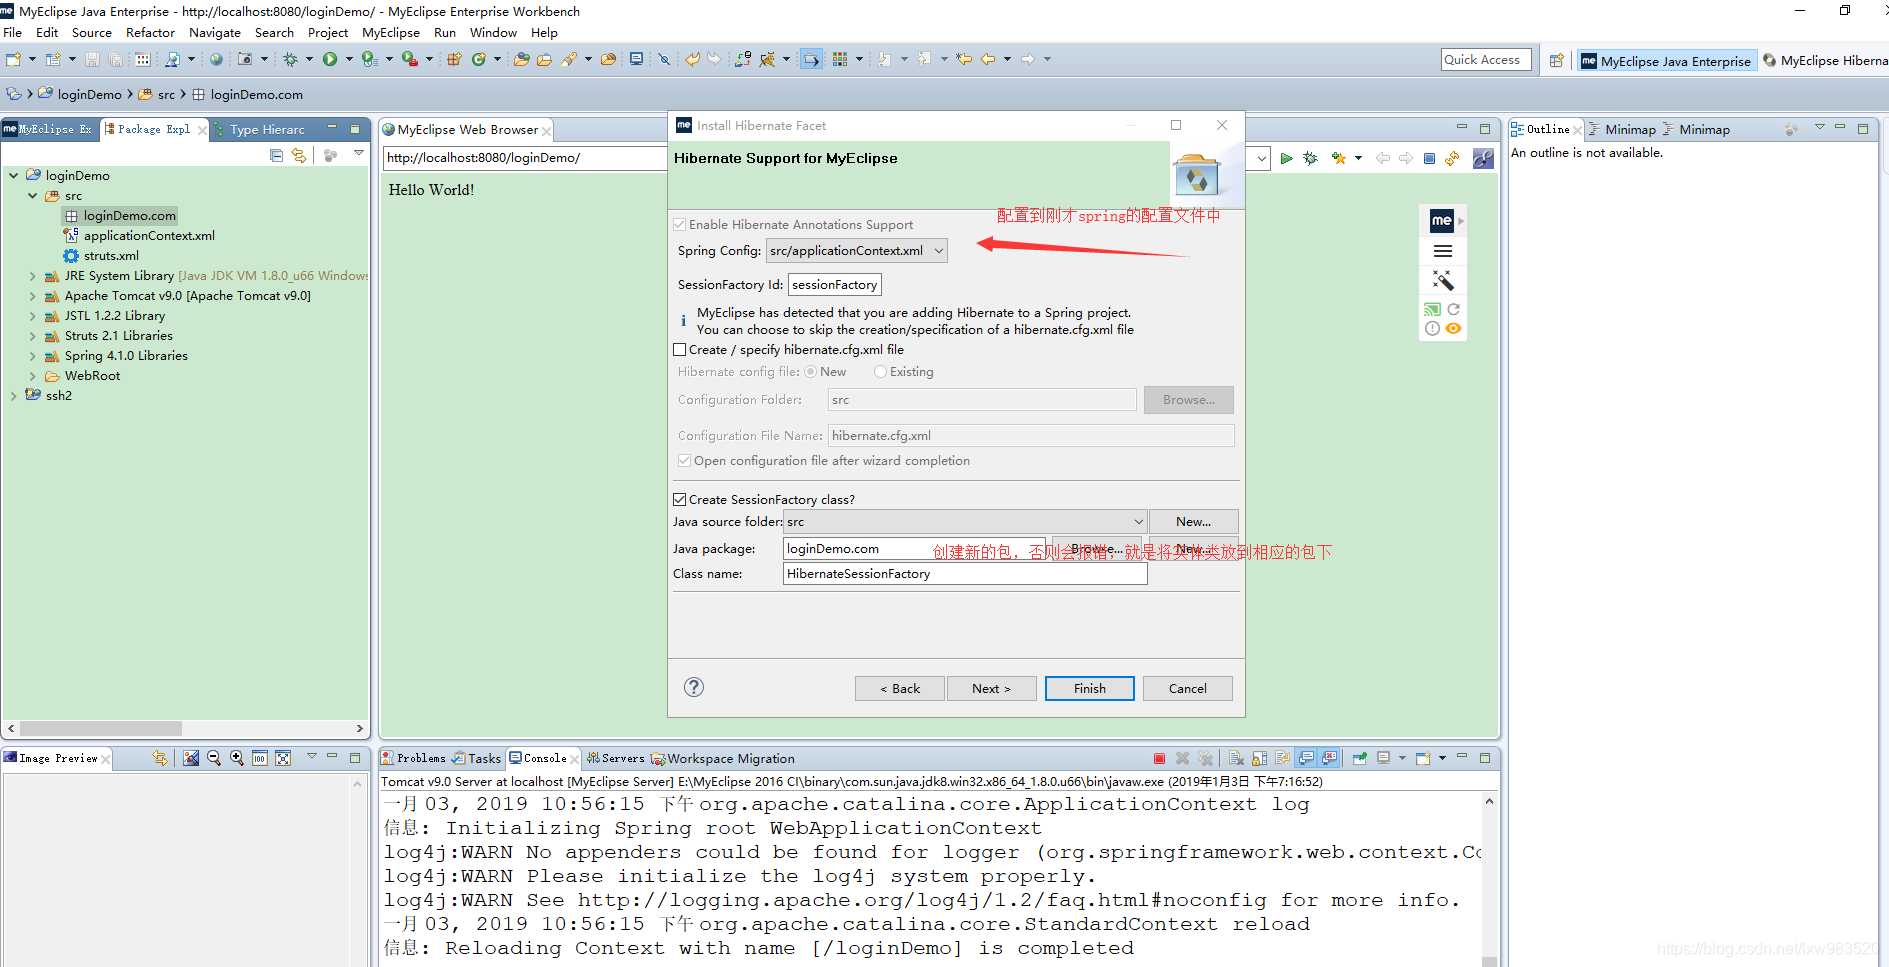Switch to the Workspace Migration tab

point(723,758)
